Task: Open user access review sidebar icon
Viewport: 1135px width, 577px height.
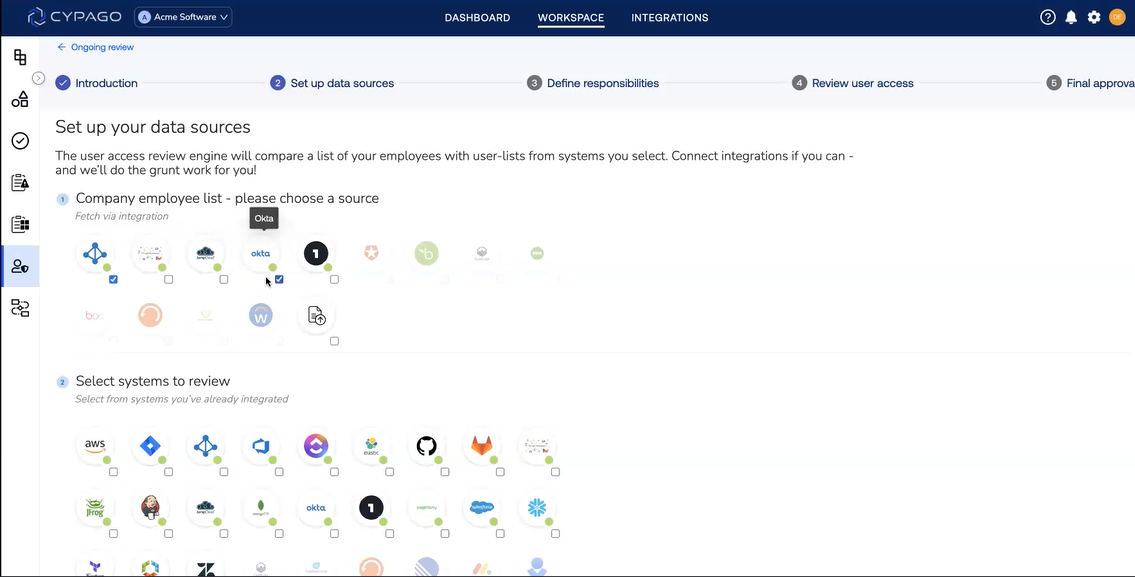Action: point(20,266)
